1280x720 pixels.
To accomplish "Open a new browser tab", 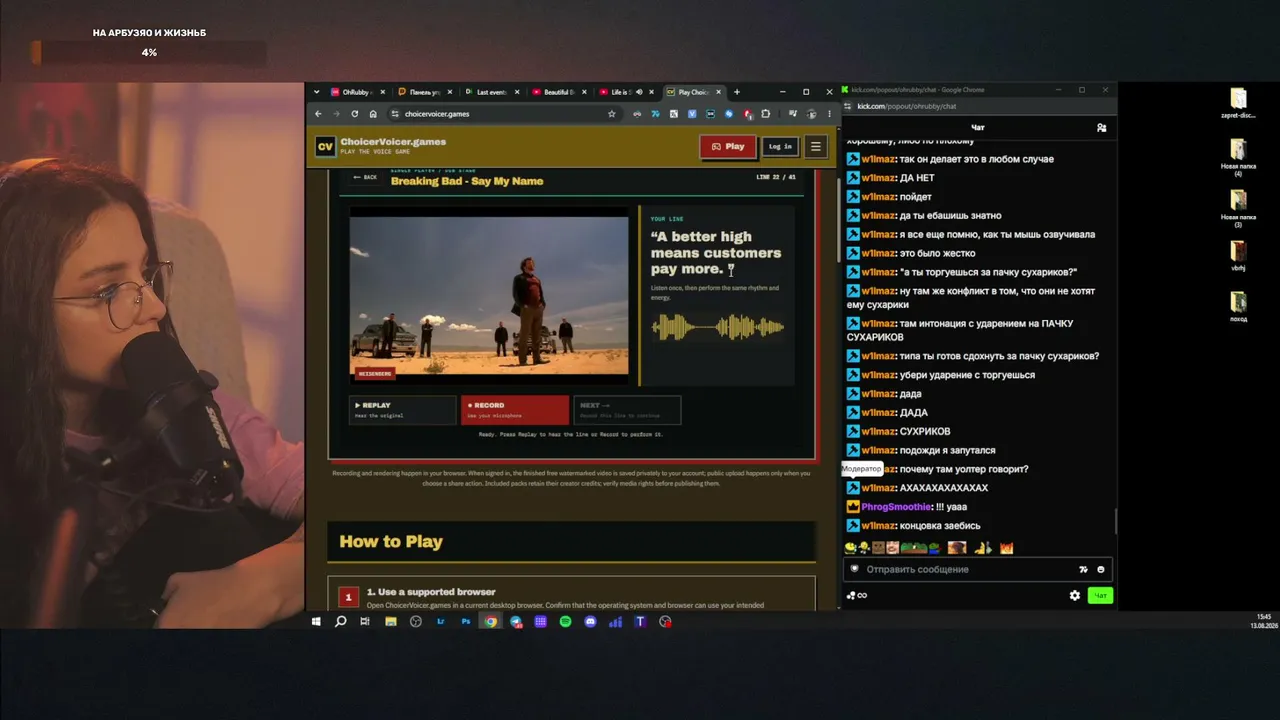I will [737, 92].
